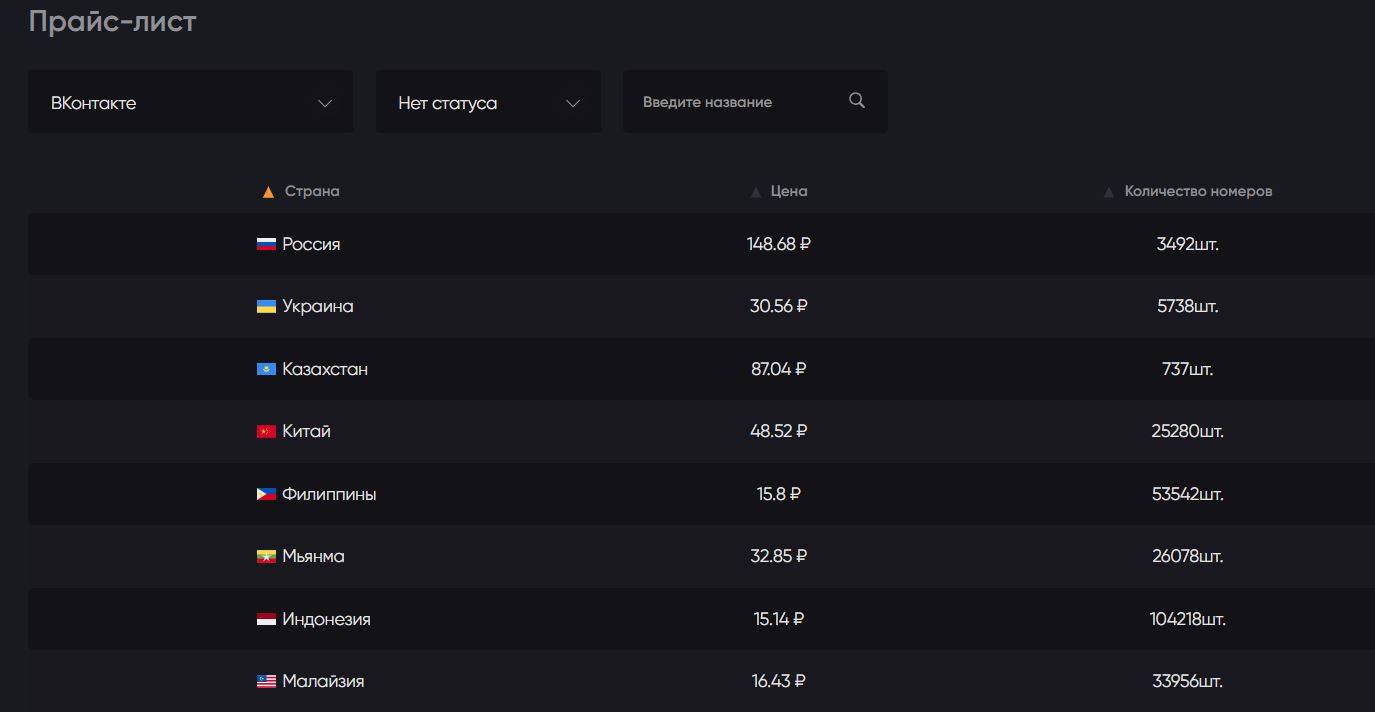Click the China flag icon
Viewport: 1375px width, 712px height.
pyautogui.click(x=266, y=432)
